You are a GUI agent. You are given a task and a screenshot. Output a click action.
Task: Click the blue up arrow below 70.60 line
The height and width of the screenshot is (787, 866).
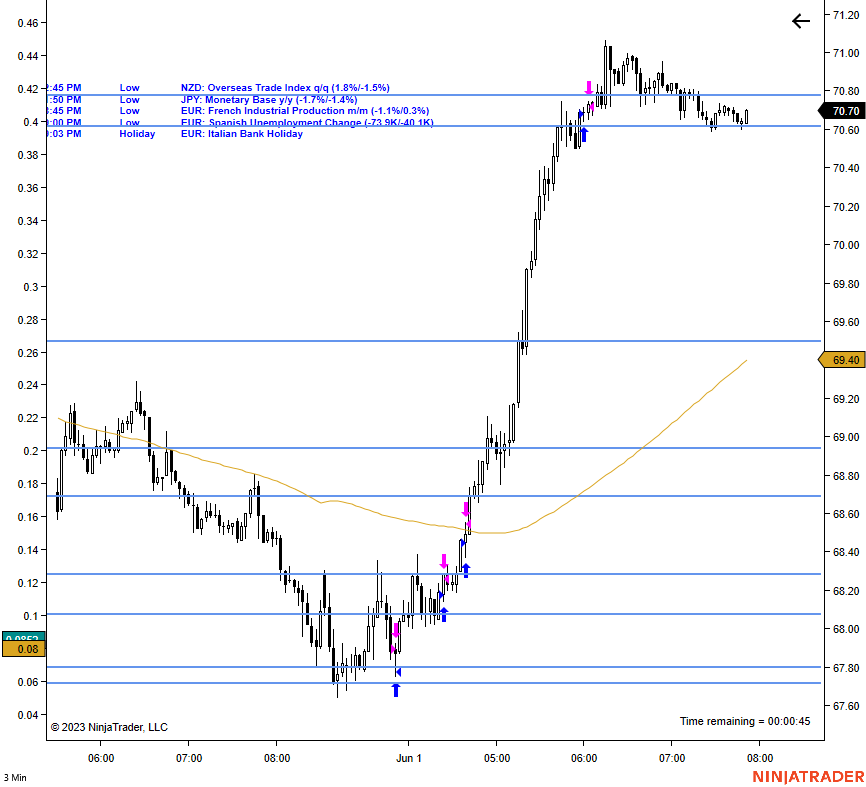pyautogui.click(x=584, y=135)
